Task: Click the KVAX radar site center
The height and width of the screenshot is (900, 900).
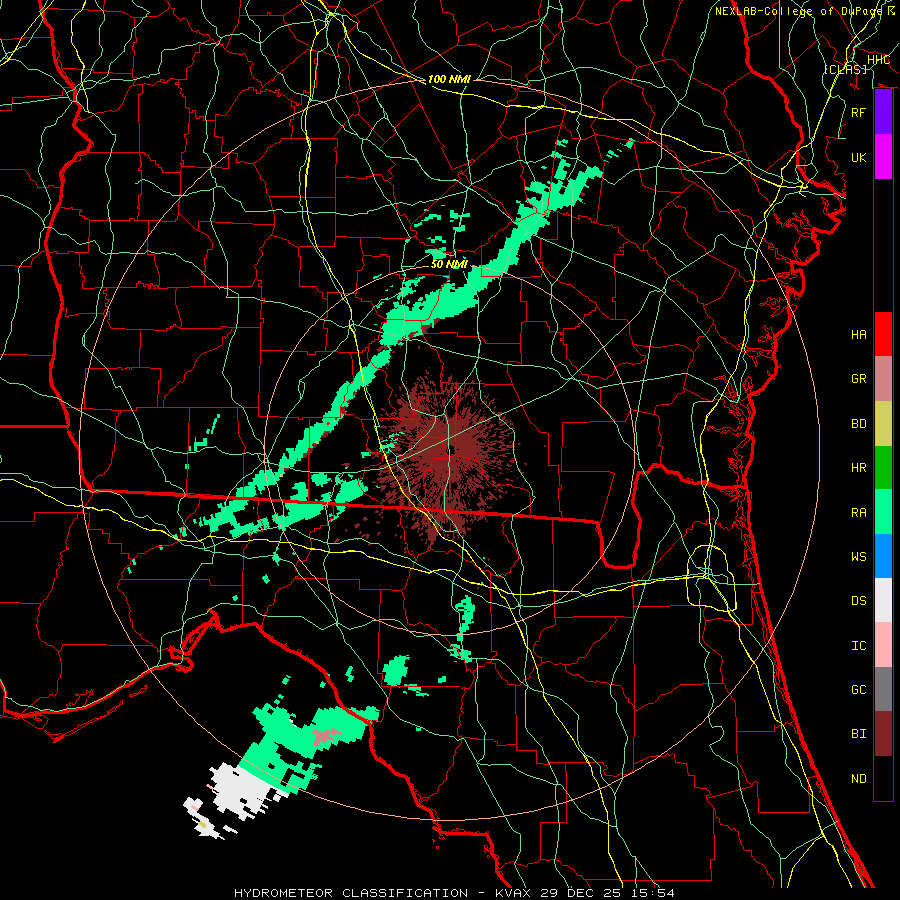Action: [x=452, y=449]
